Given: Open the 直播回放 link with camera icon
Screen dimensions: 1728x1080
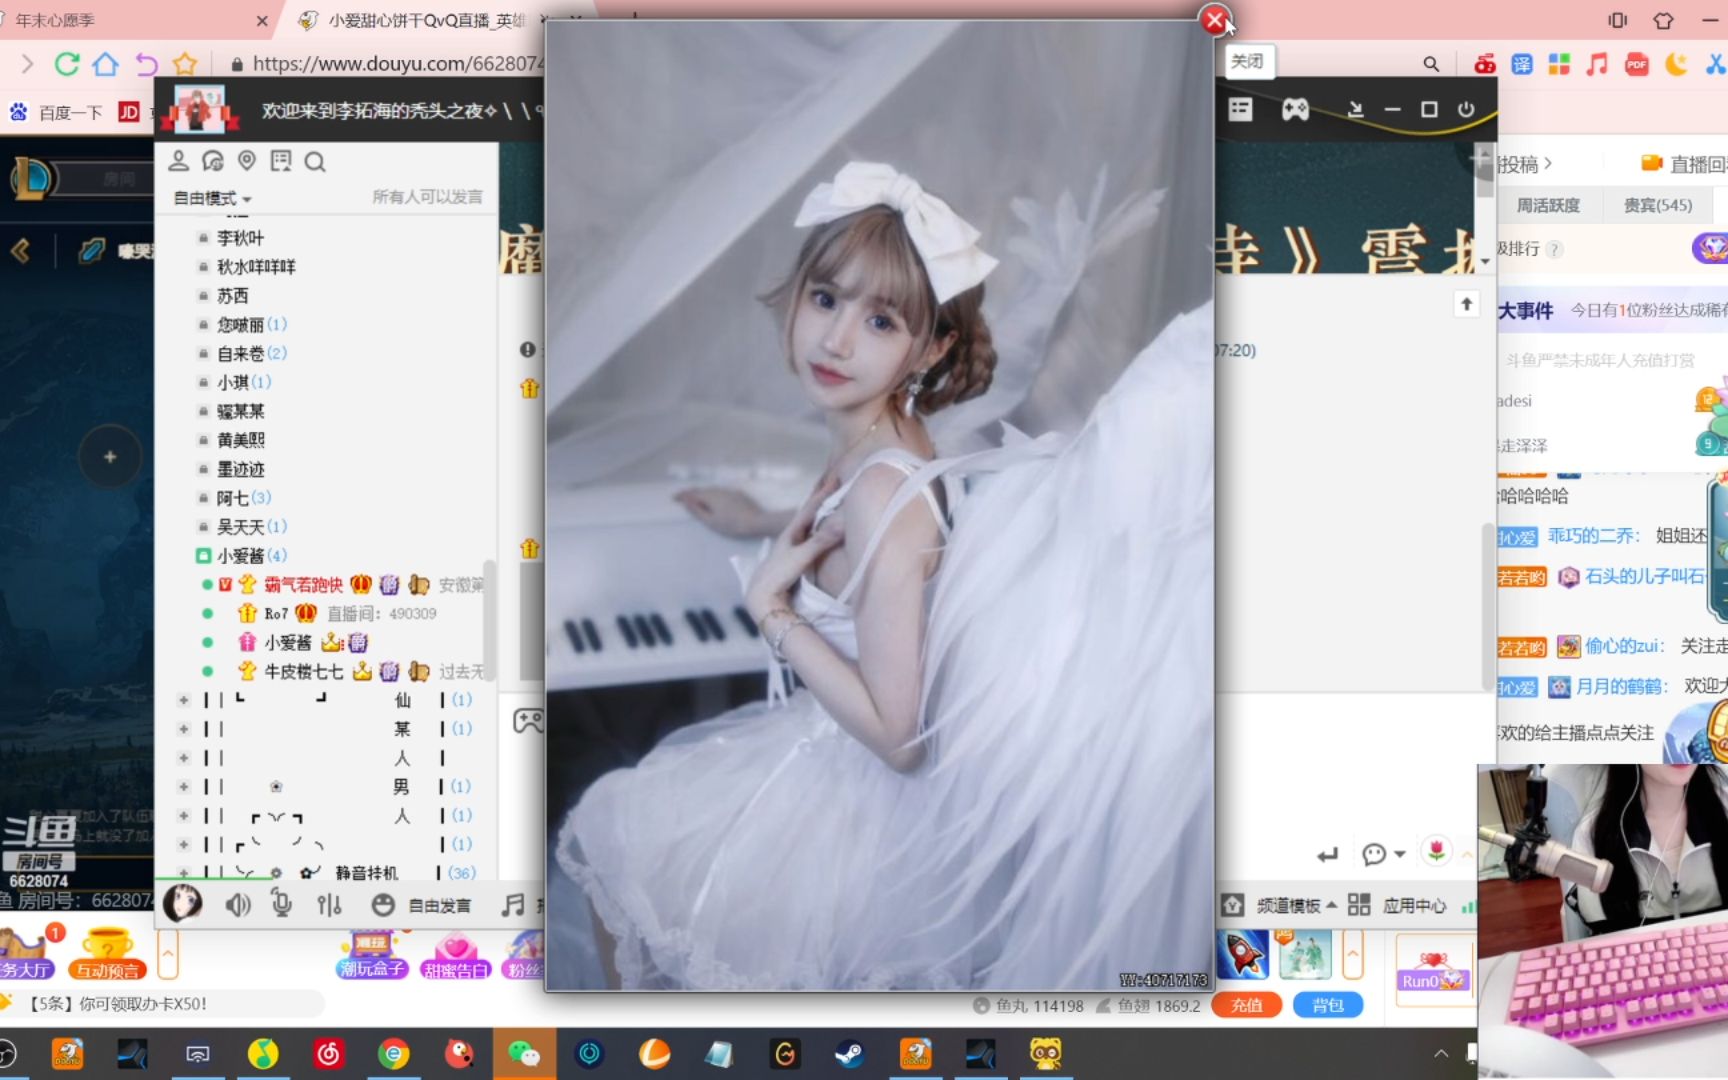Looking at the screenshot, I should pos(1684,164).
